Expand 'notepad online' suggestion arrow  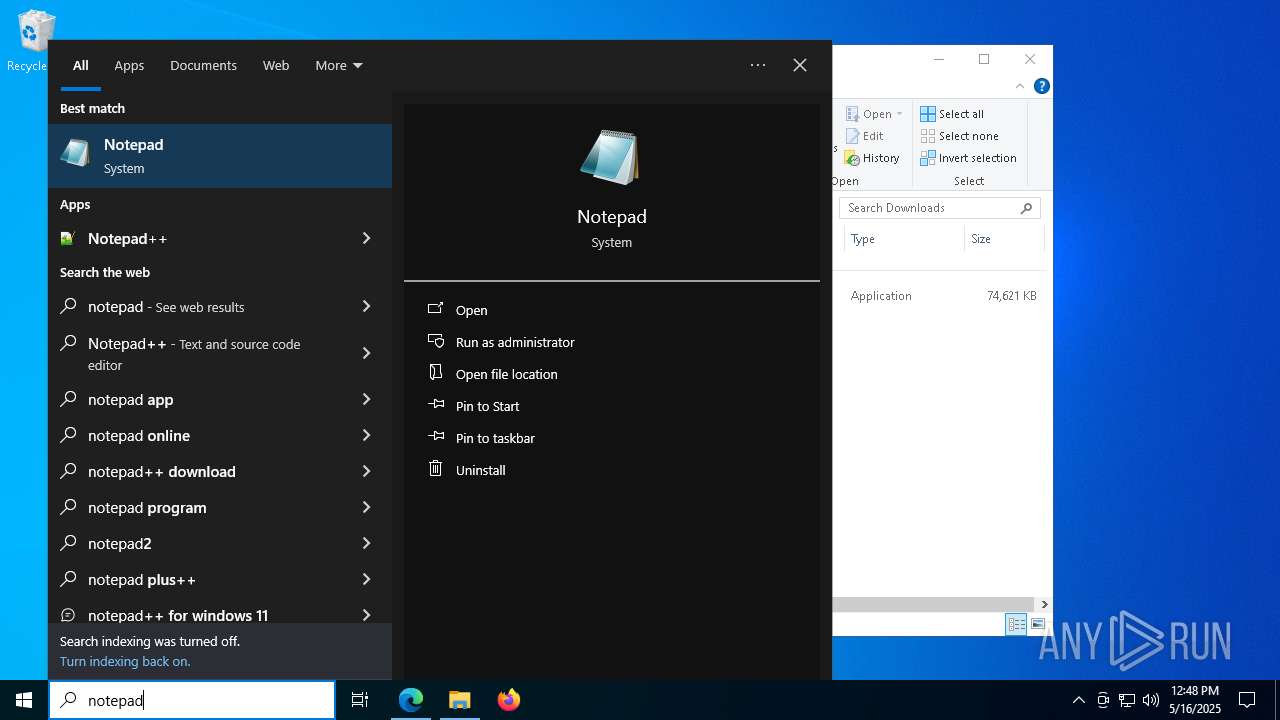pos(366,435)
